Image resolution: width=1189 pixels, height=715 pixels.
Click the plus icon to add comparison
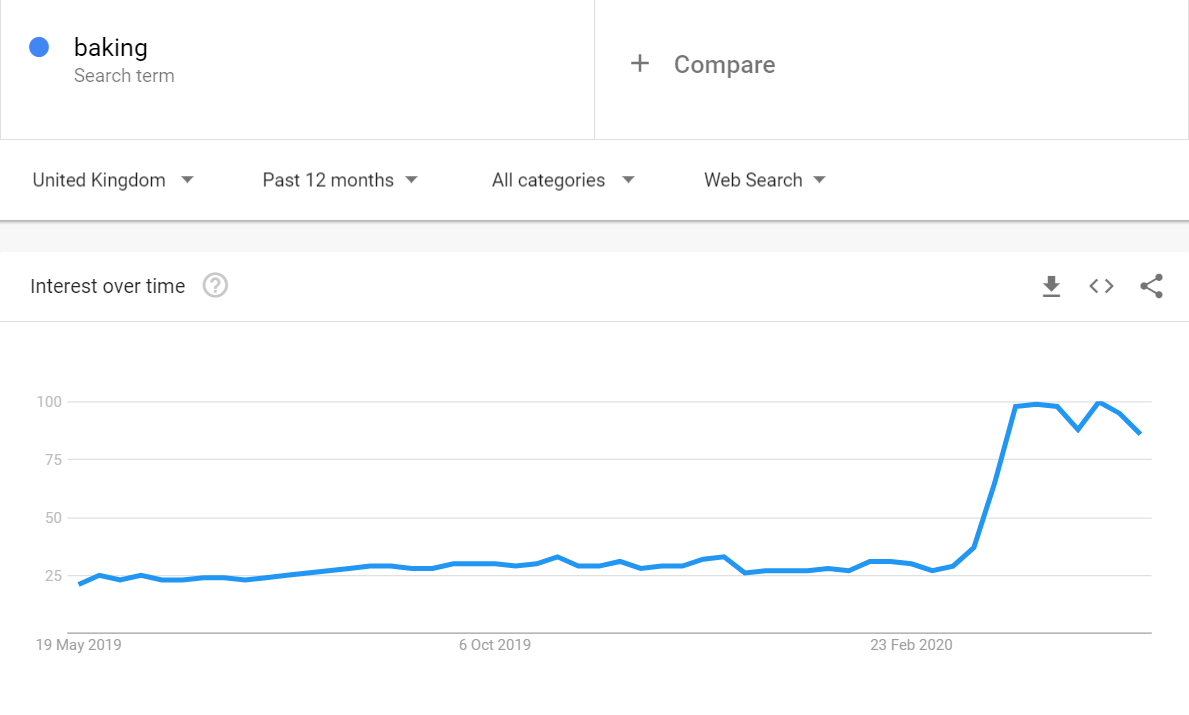tap(640, 64)
